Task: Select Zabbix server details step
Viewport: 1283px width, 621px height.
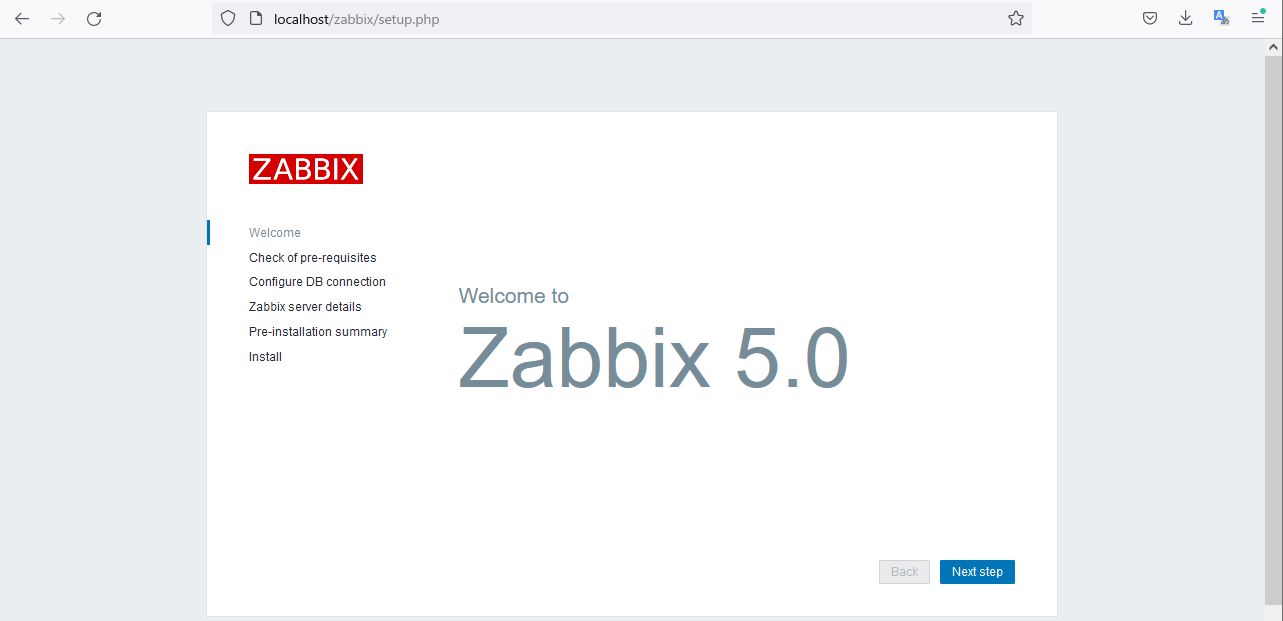Action: pyautogui.click(x=305, y=307)
